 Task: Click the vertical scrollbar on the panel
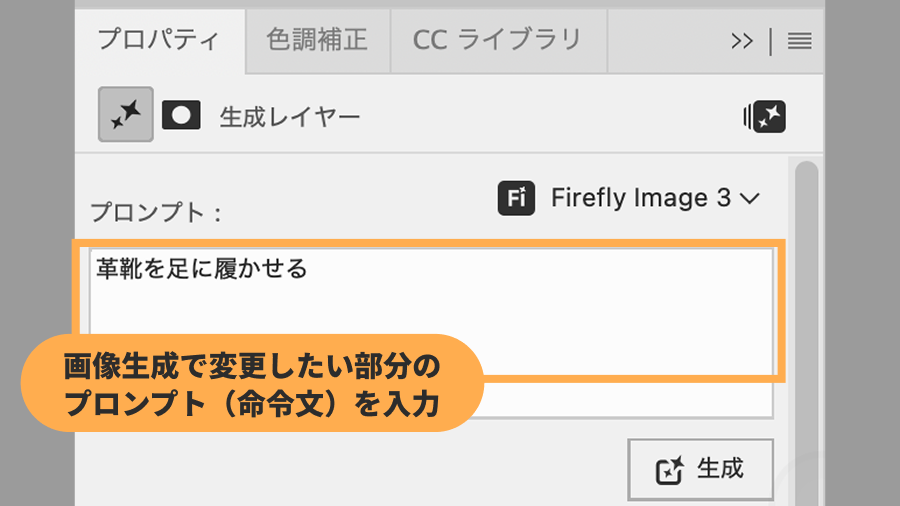(x=806, y=300)
